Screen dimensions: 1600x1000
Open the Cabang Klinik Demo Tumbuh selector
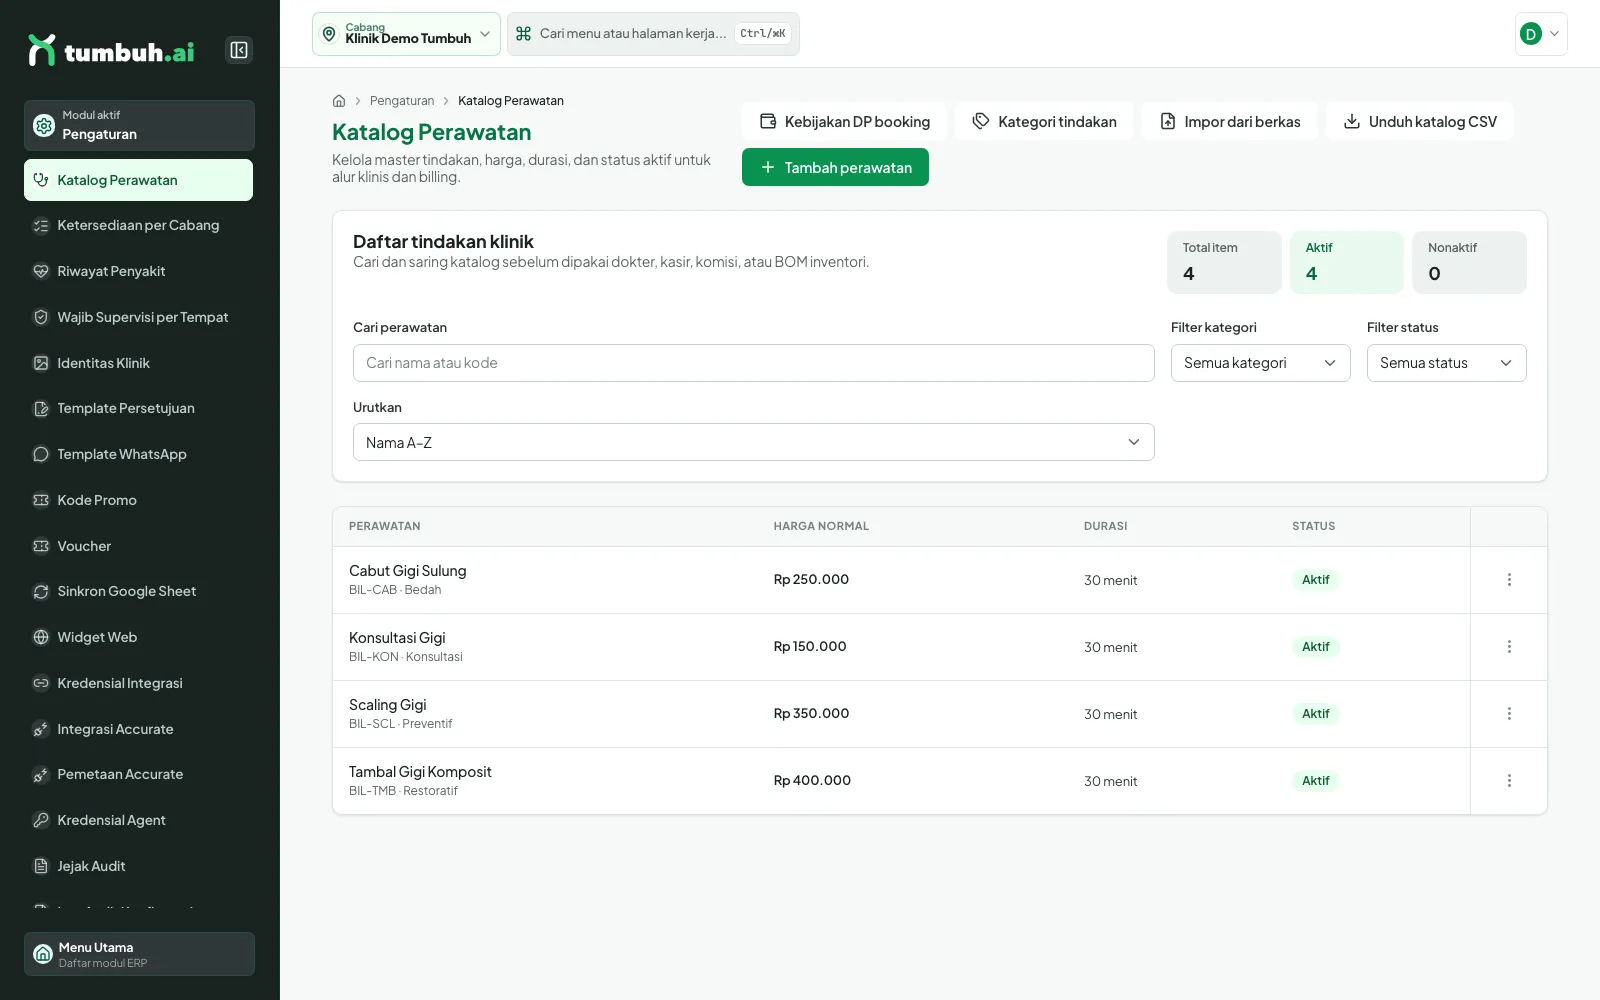(406, 34)
